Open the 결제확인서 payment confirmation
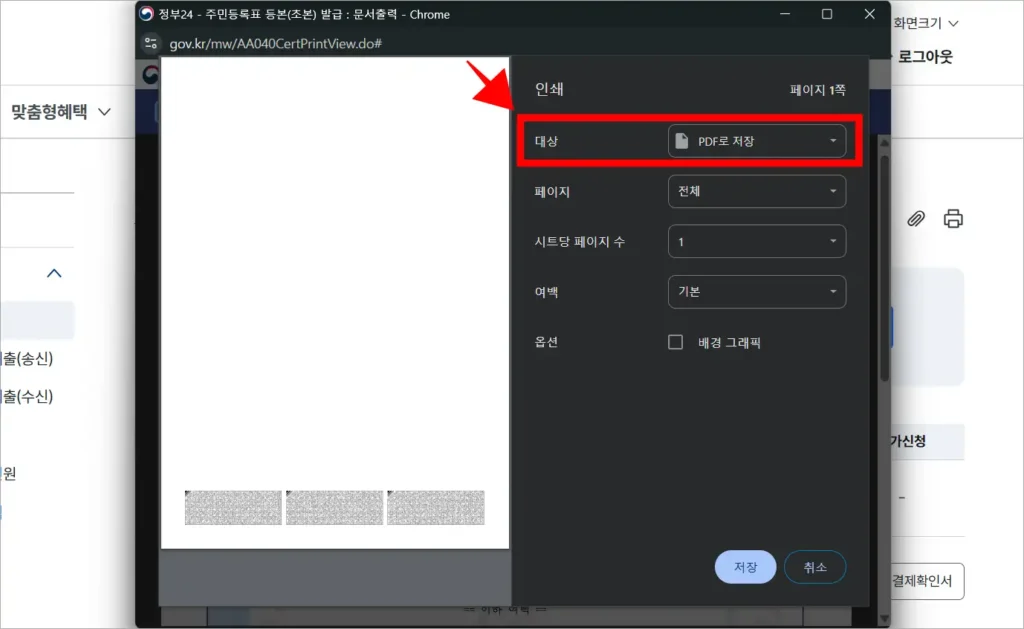Viewport: 1024px width, 629px height. pyautogui.click(x=924, y=581)
